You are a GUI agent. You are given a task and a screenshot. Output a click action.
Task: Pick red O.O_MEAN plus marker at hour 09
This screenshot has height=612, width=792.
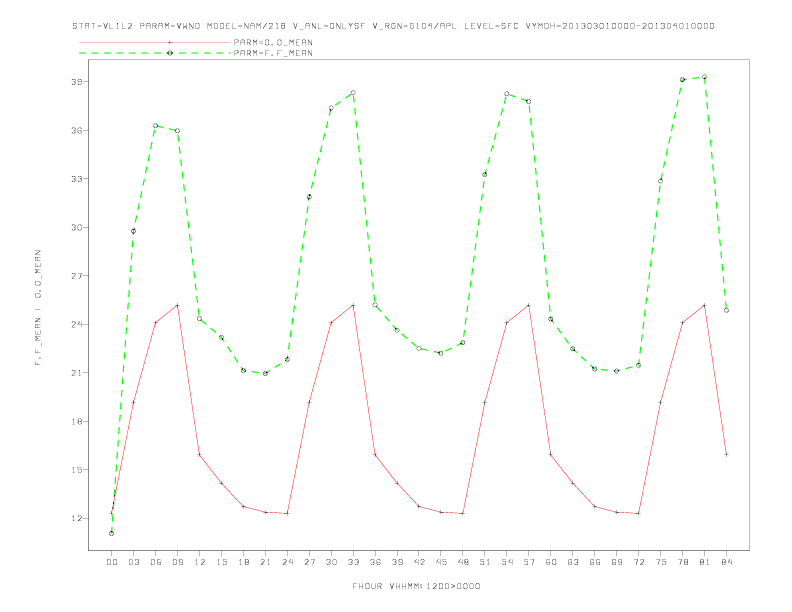point(177,305)
